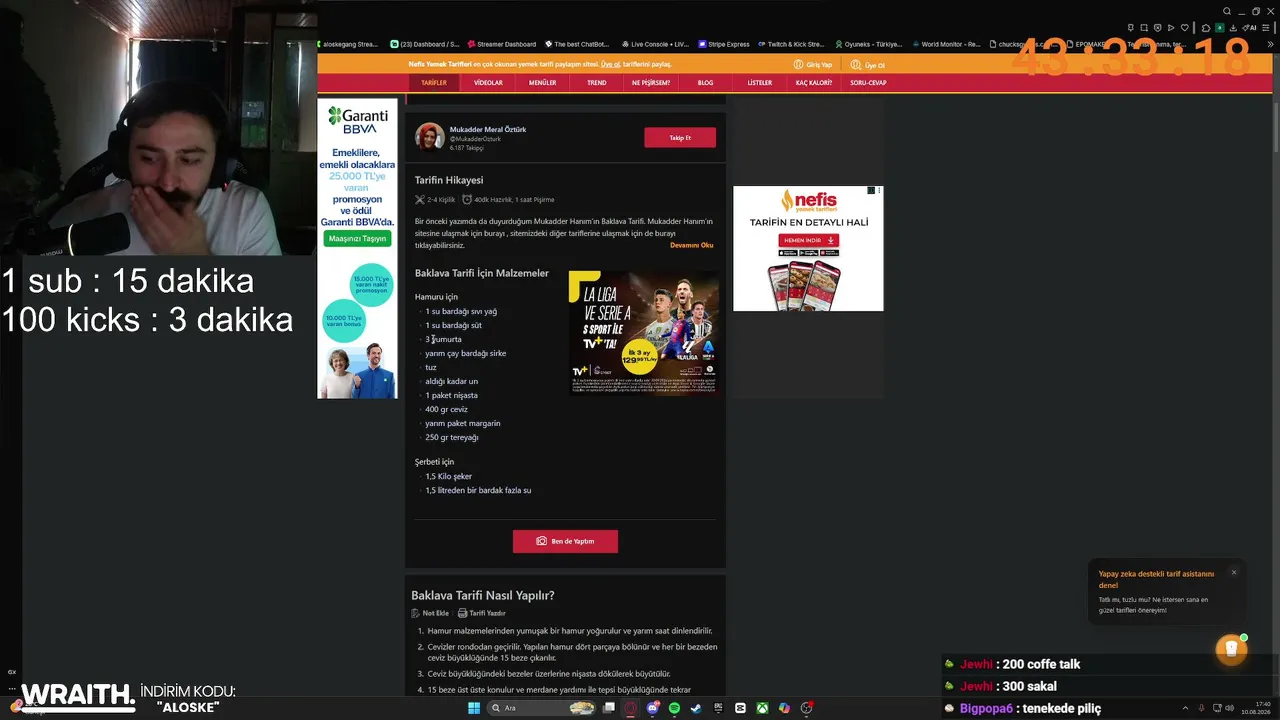Viewport: 1280px width, 720px height.
Task: Click the 40dk Hazırlık alarm clock icon
Action: coord(467,200)
